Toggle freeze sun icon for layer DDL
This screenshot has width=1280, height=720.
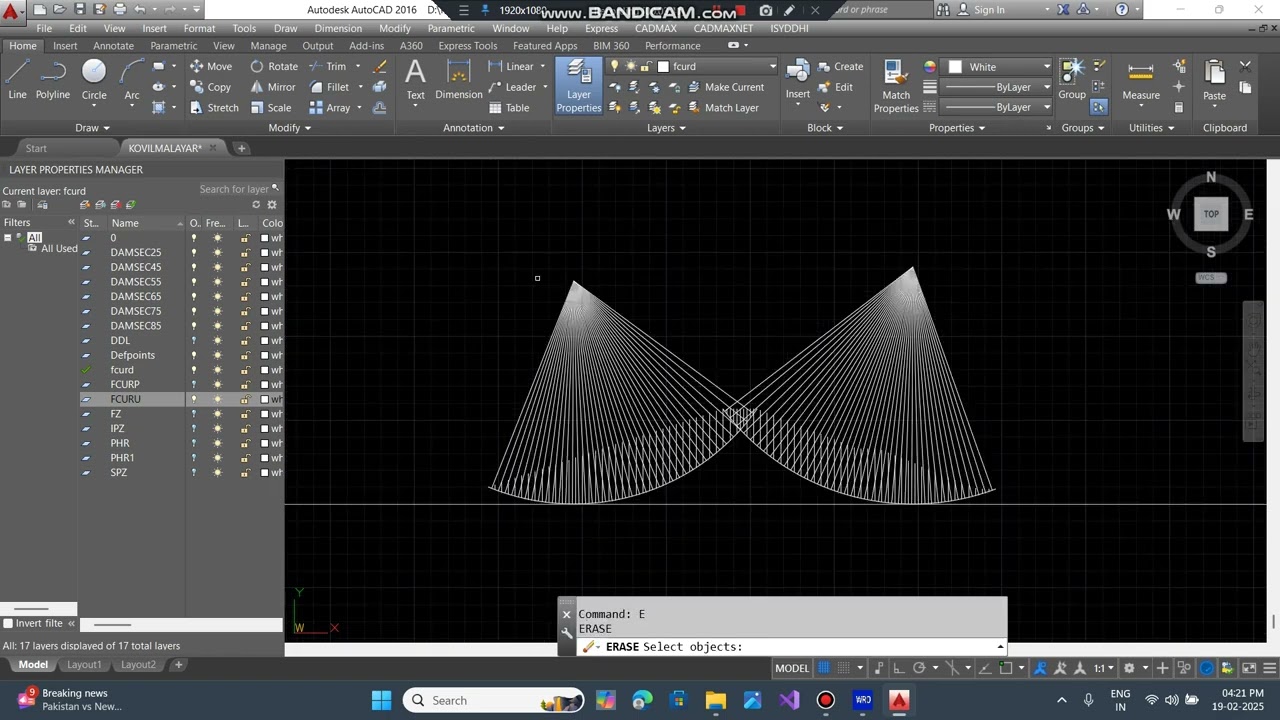click(218, 340)
